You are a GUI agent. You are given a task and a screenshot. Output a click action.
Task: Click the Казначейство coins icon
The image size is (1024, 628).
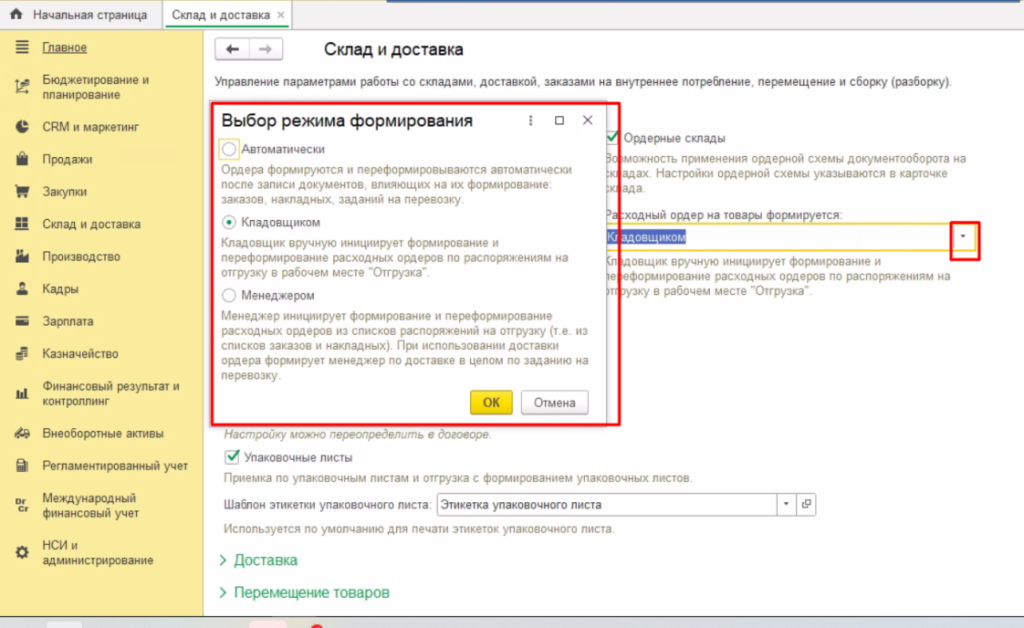[21, 353]
